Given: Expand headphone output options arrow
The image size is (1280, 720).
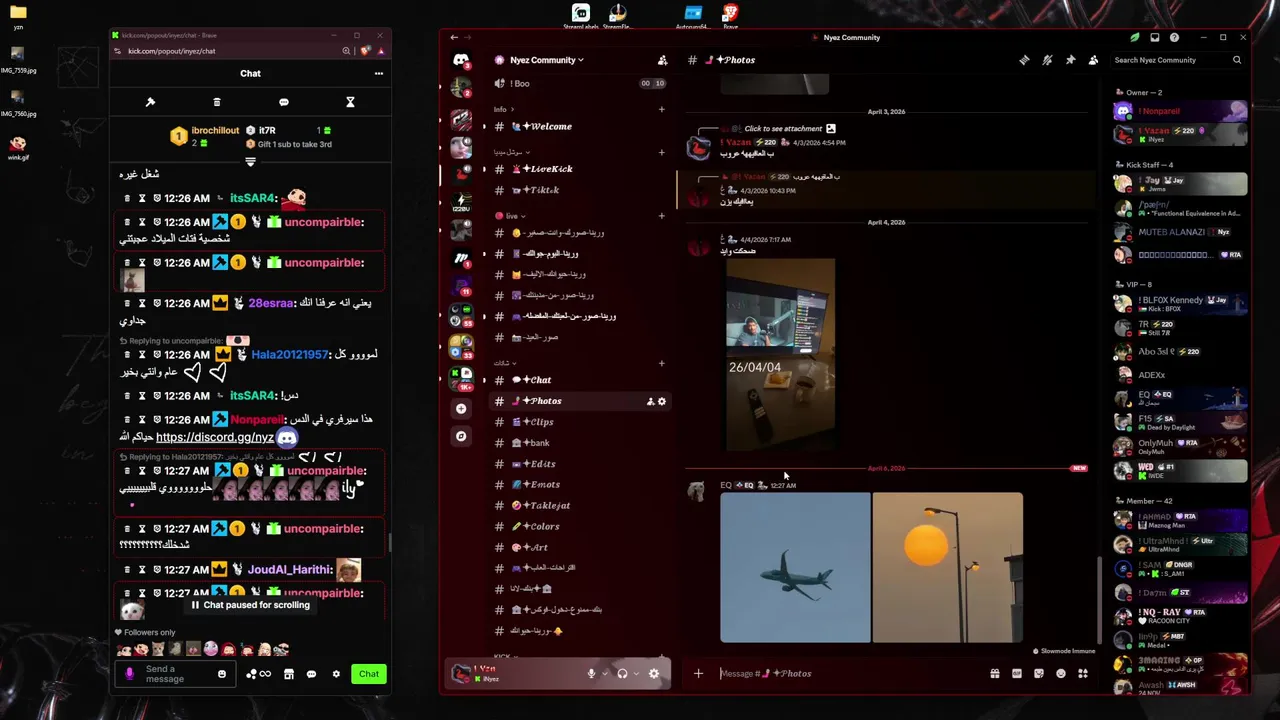Looking at the screenshot, I should [x=636, y=673].
